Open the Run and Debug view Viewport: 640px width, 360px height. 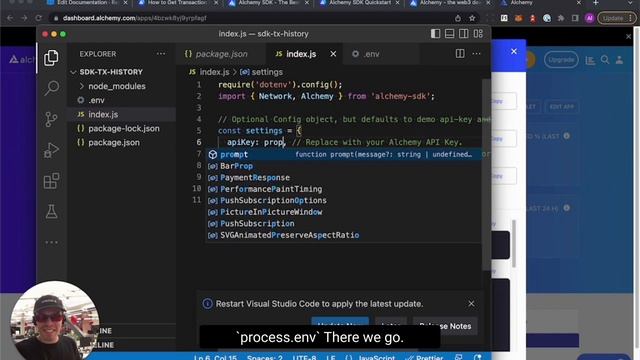[51, 150]
